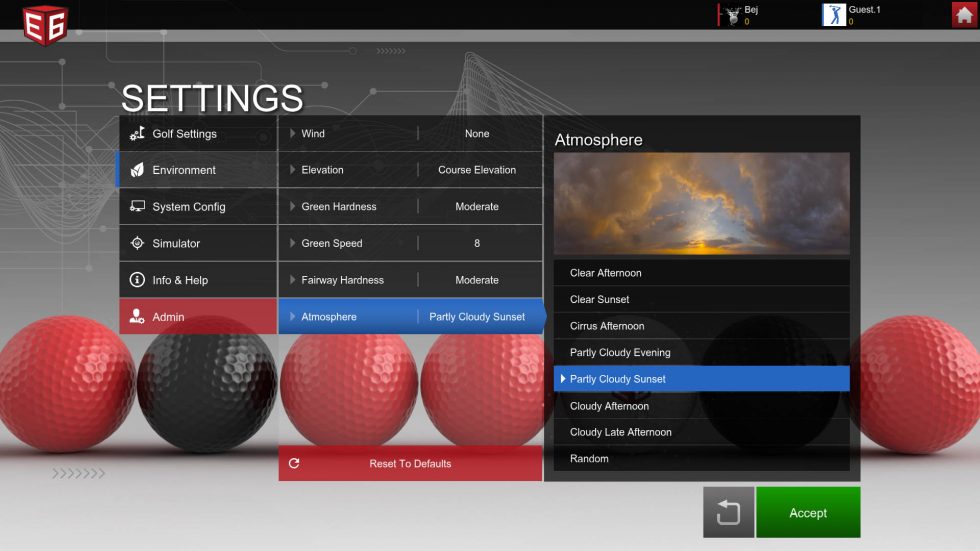The width and height of the screenshot is (980, 551).
Task: Open the Wind value None
Action: coord(477,133)
